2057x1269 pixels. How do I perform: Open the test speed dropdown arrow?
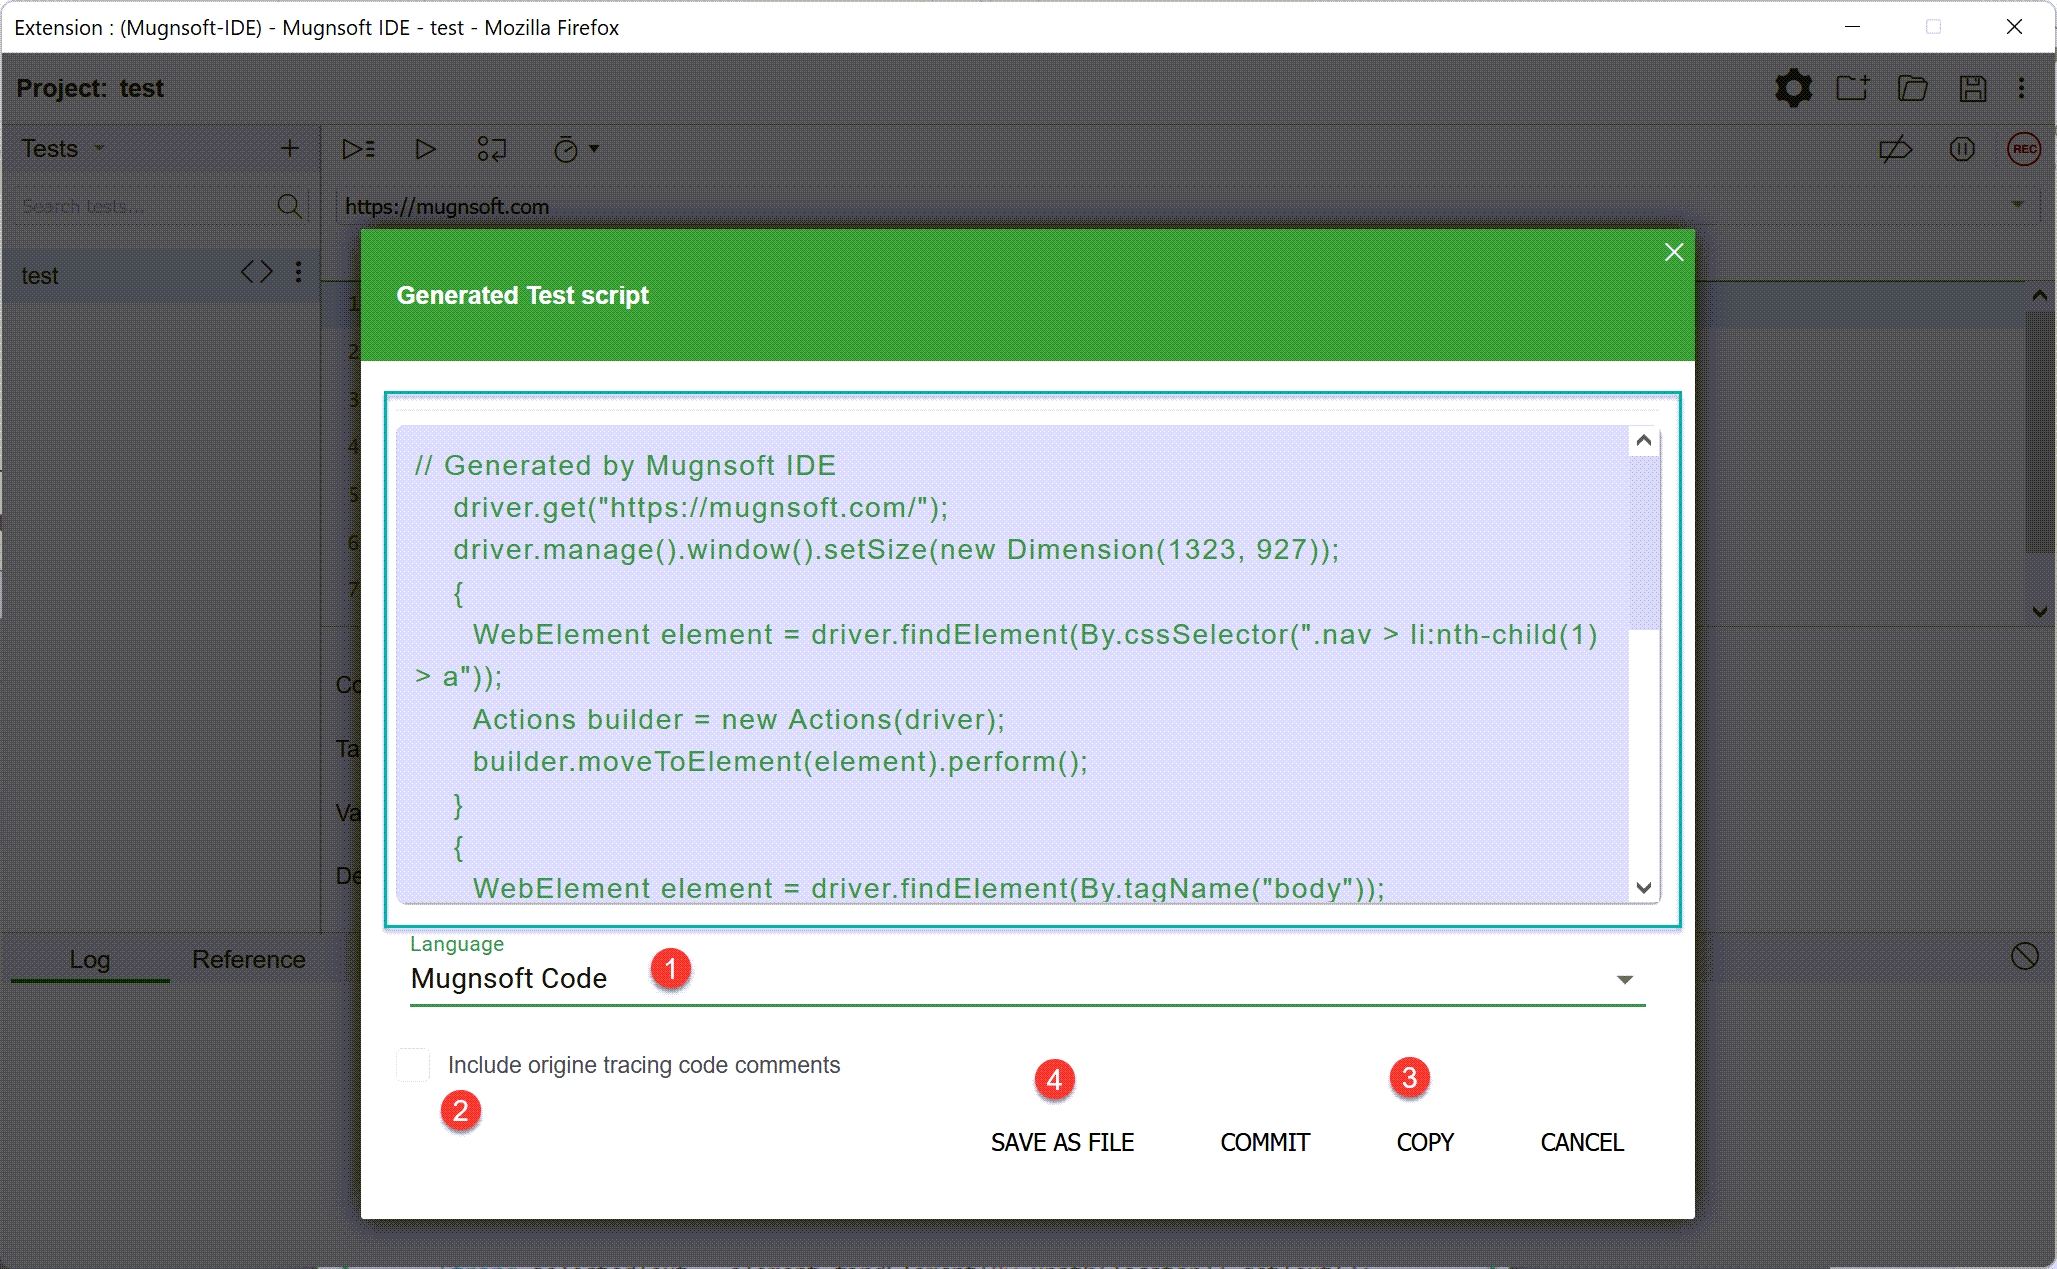[594, 149]
